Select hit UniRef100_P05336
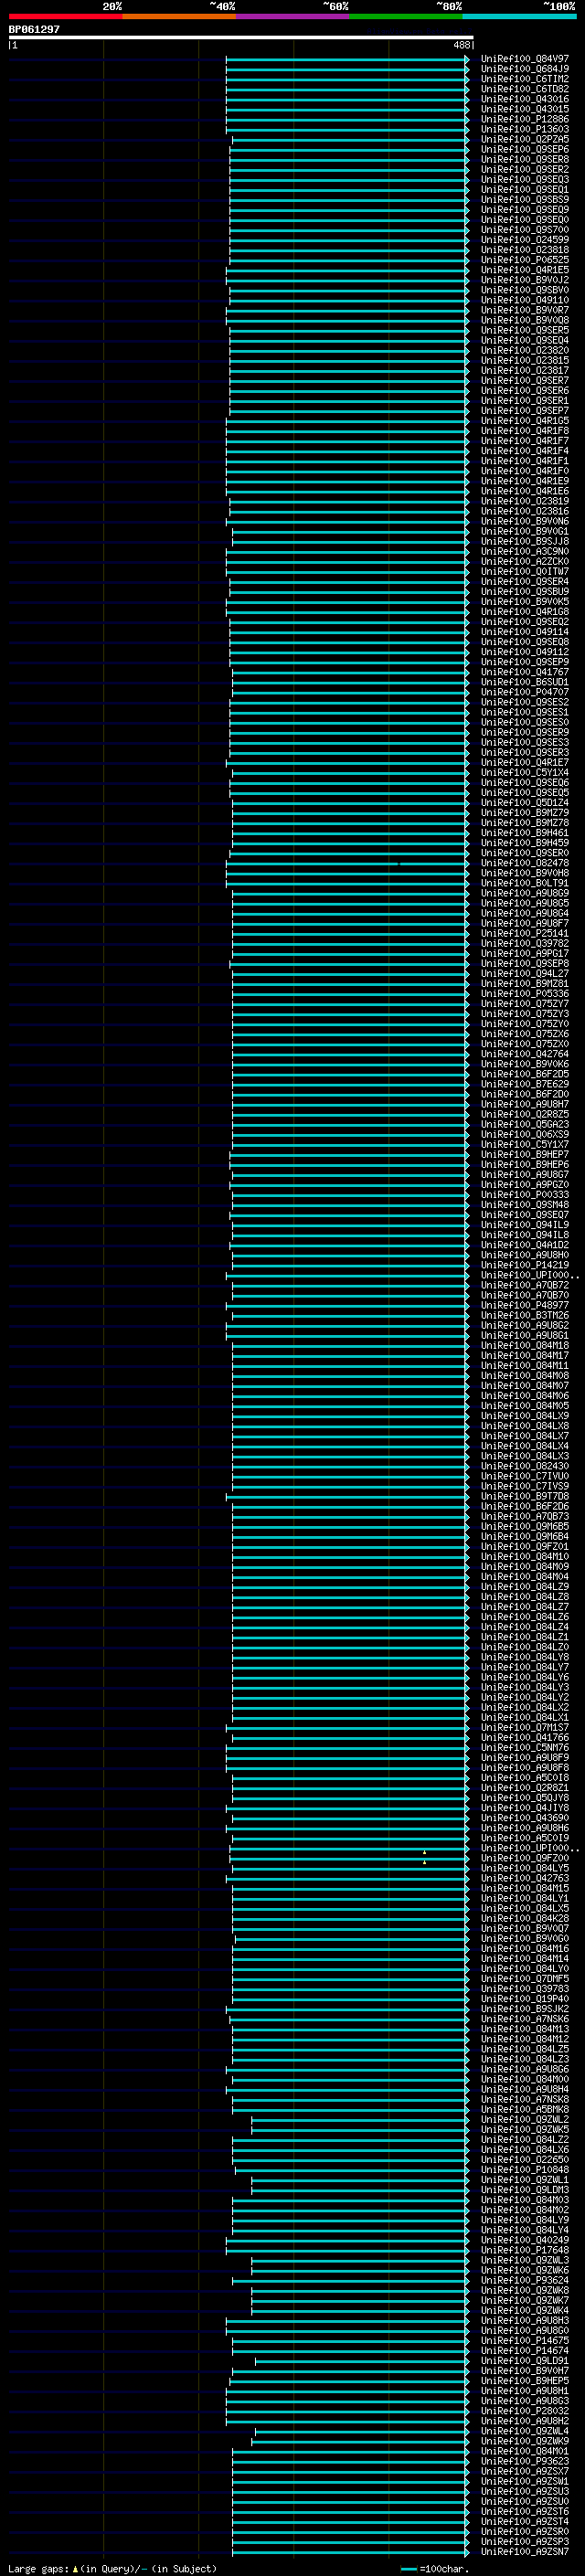The height and width of the screenshot is (2576, 585). (525, 994)
